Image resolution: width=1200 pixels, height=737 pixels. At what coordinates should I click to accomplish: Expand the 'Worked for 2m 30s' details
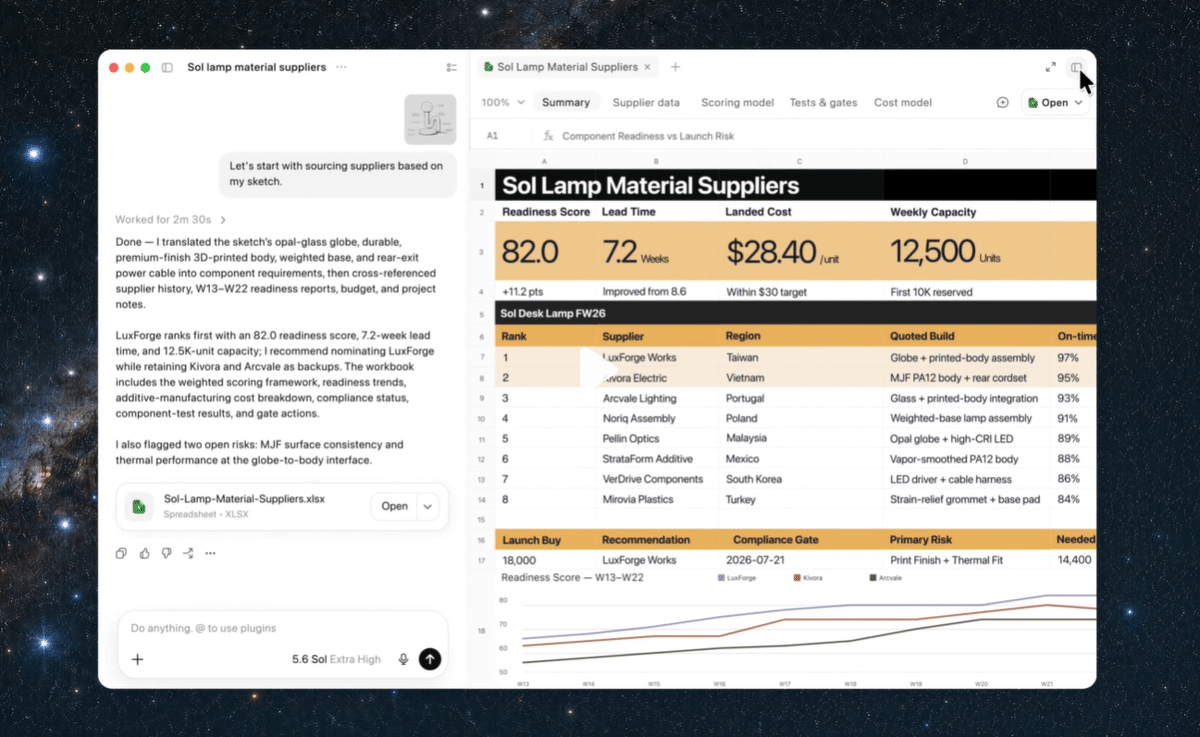tap(171, 220)
